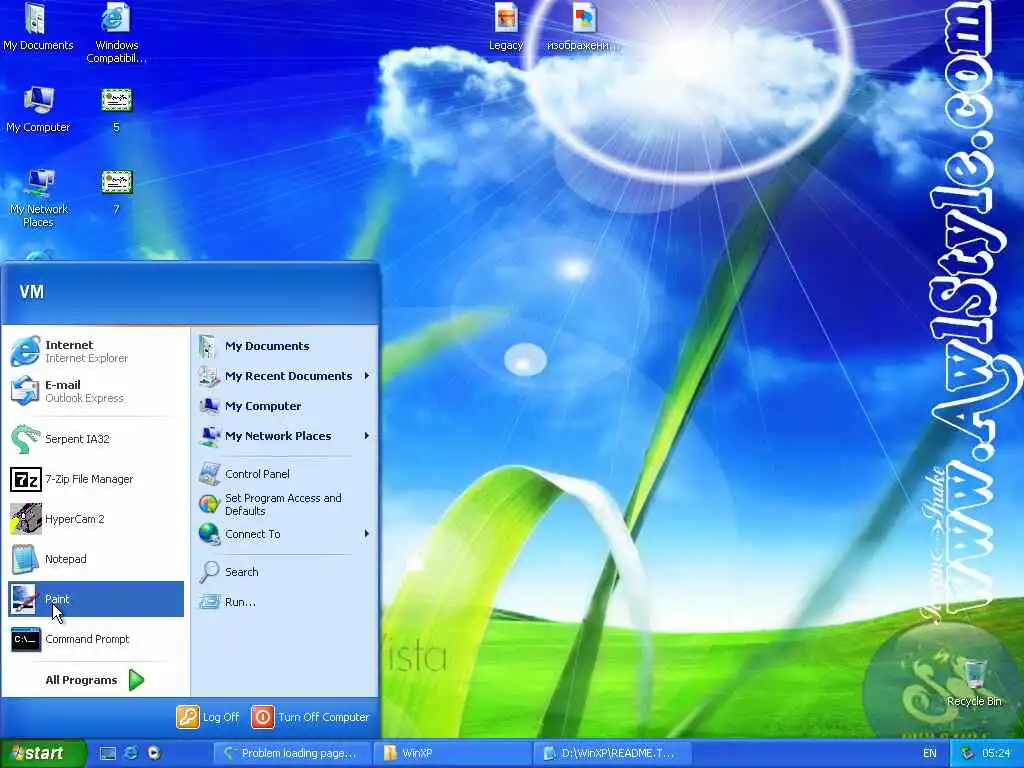Launch Internet Explorer from the Start menu
The height and width of the screenshot is (768, 1024).
coord(96,351)
